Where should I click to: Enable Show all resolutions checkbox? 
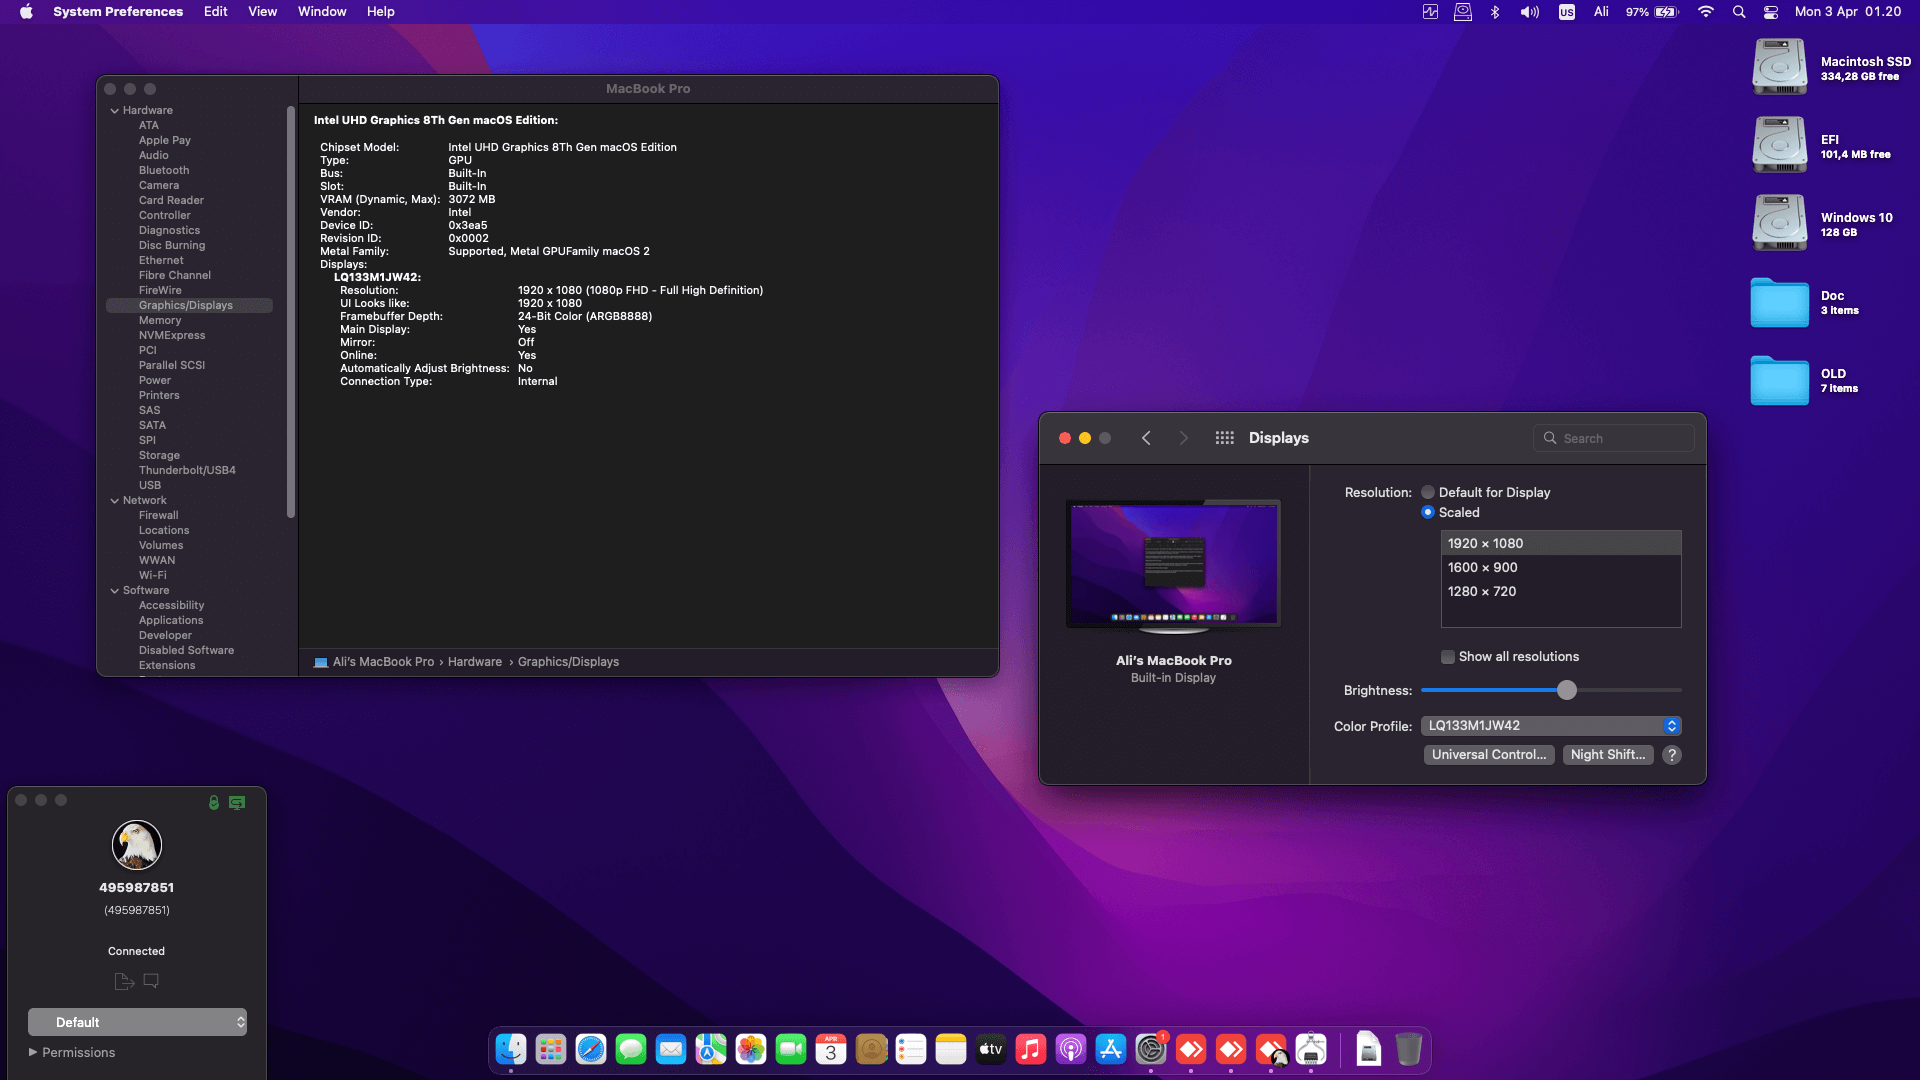pyautogui.click(x=1447, y=657)
